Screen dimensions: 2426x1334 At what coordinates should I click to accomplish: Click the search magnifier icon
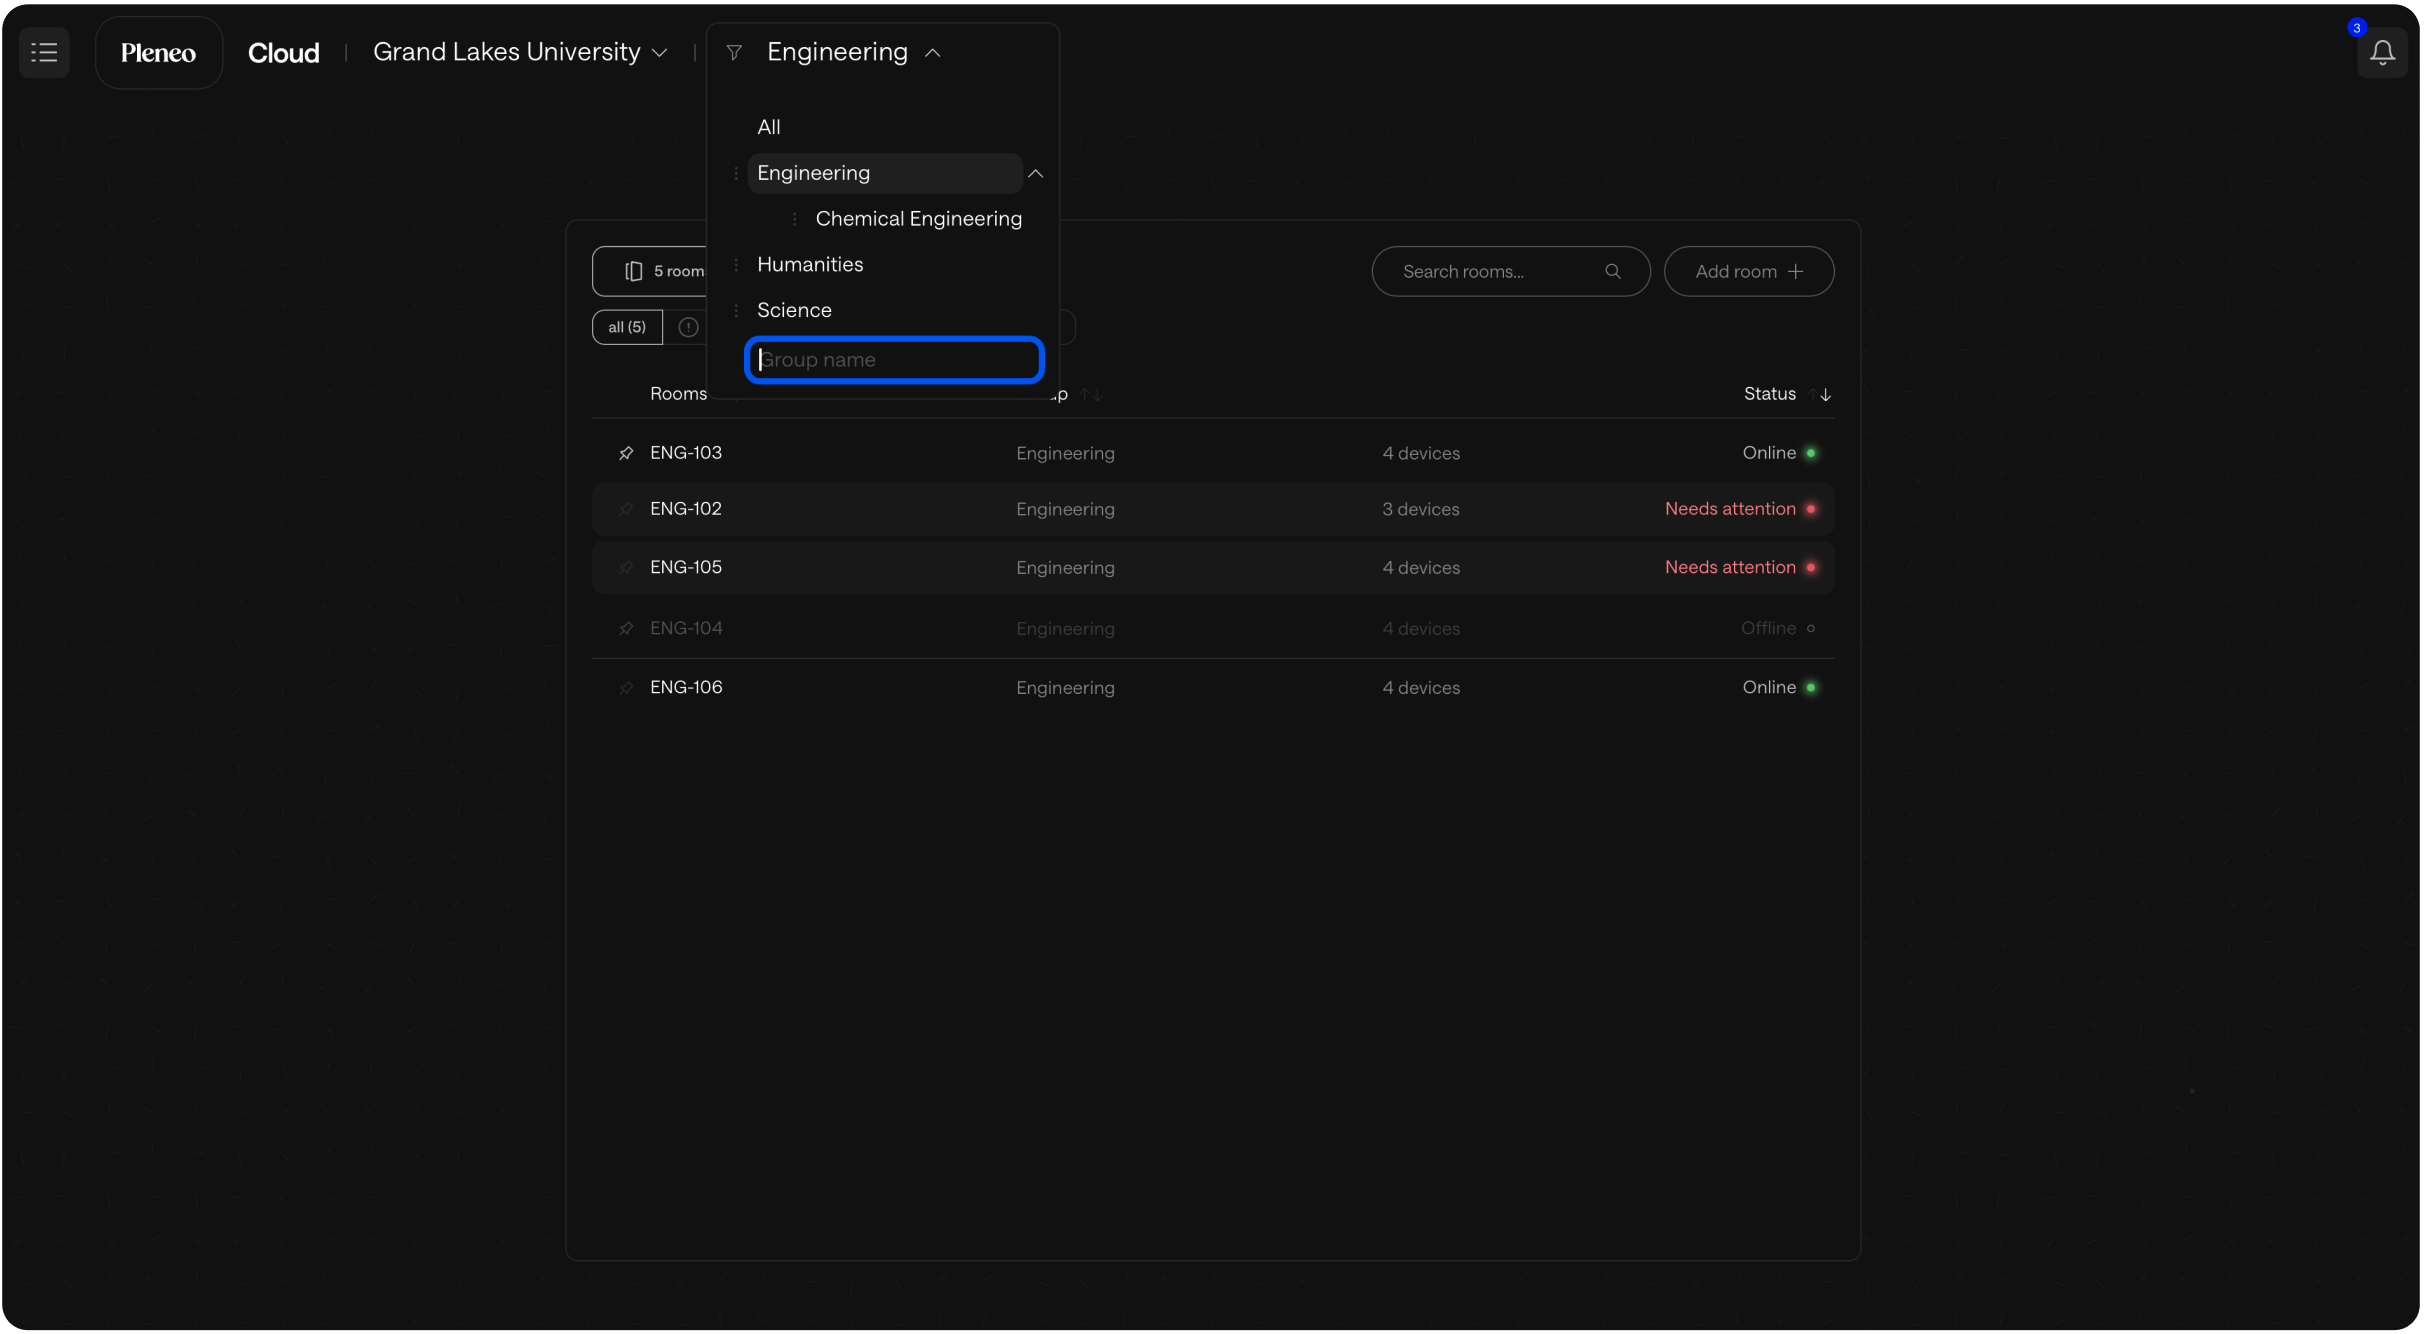(1612, 271)
